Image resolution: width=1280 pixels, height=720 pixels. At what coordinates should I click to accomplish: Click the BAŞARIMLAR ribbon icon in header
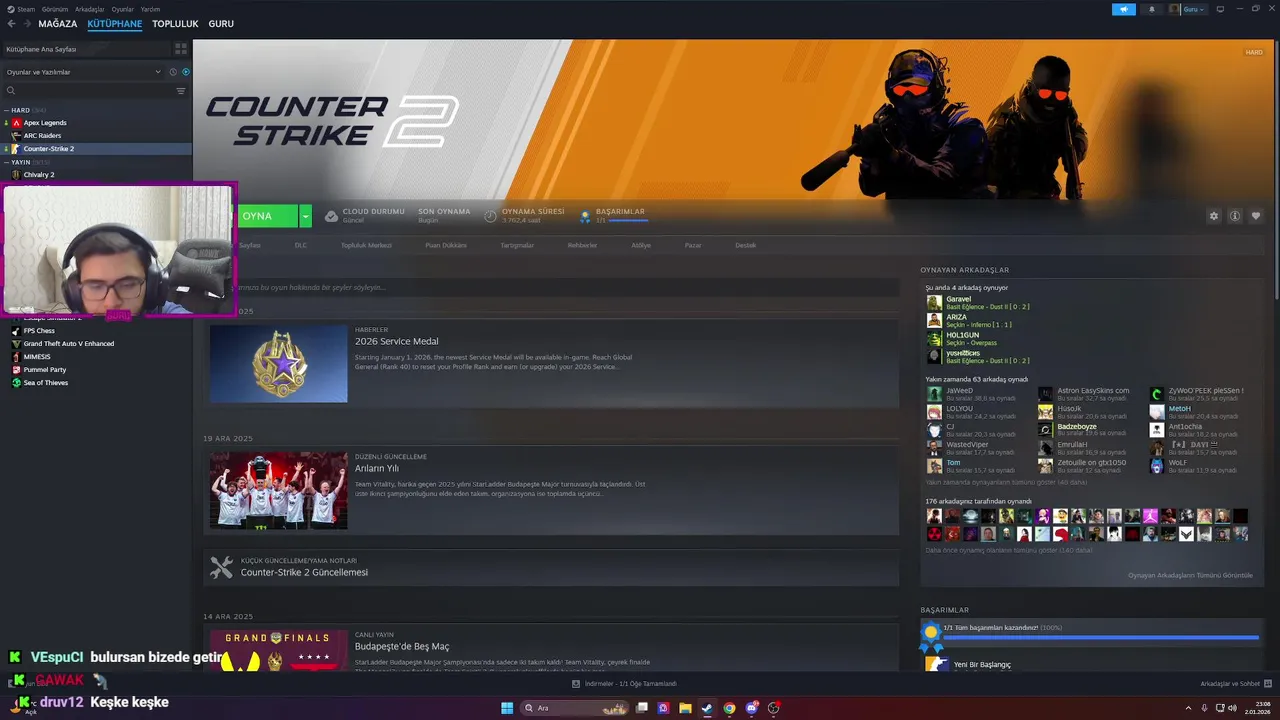pyautogui.click(x=586, y=216)
